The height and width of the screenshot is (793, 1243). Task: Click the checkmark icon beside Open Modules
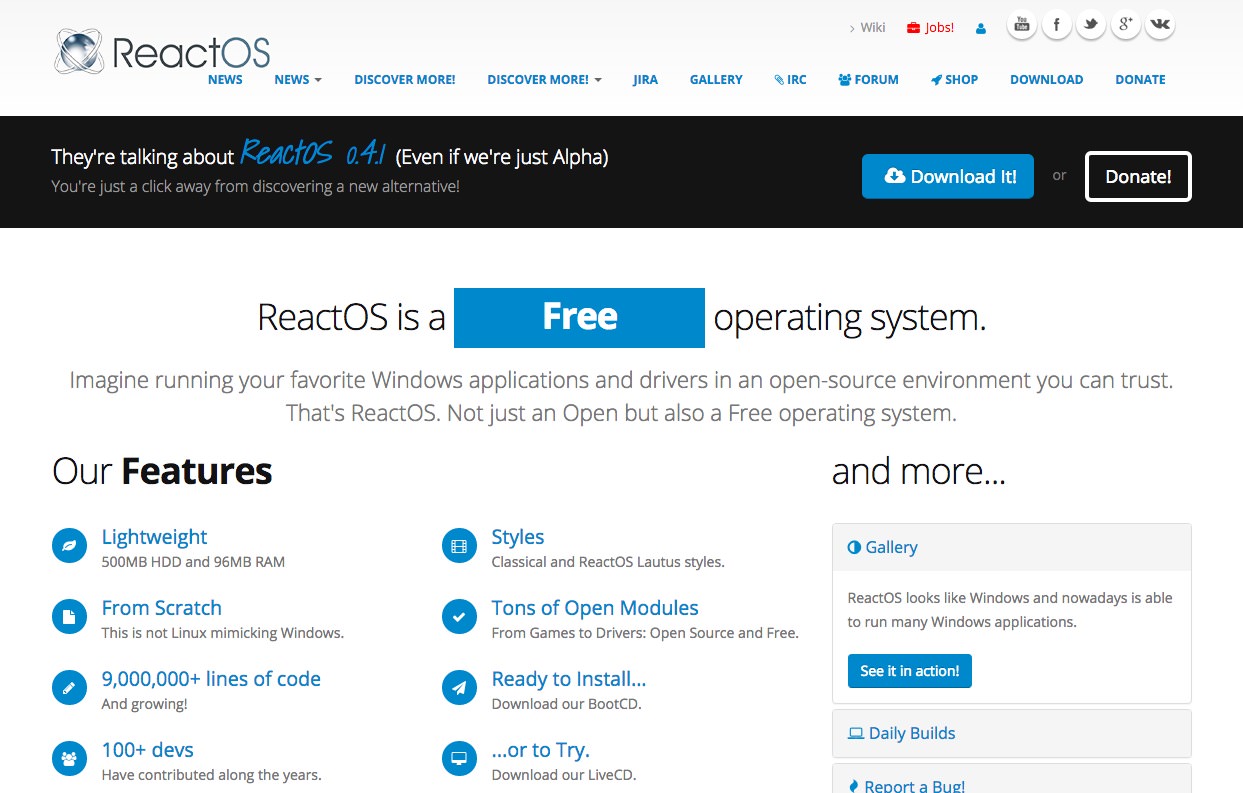(x=459, y=617)
